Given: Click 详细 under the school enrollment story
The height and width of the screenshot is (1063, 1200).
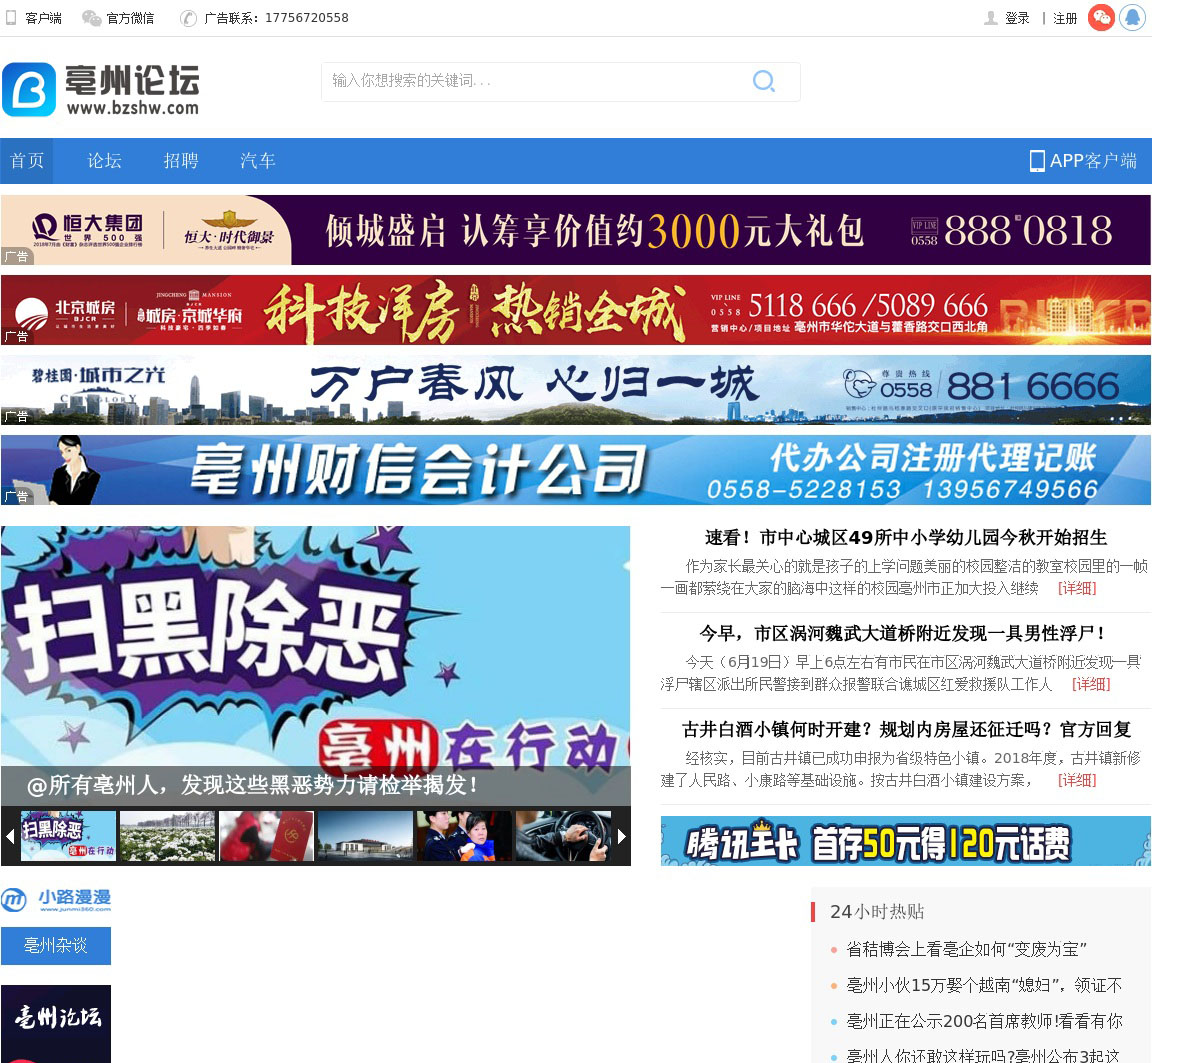Looking at the screenshot, I should [x=1077, y=589].
